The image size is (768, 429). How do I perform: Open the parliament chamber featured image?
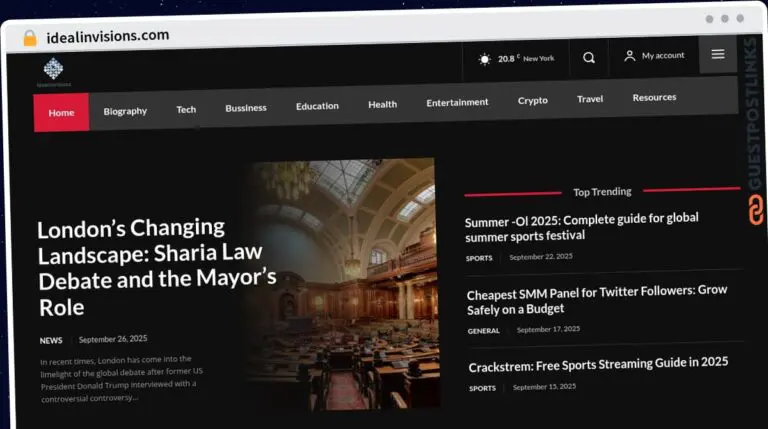343,284
